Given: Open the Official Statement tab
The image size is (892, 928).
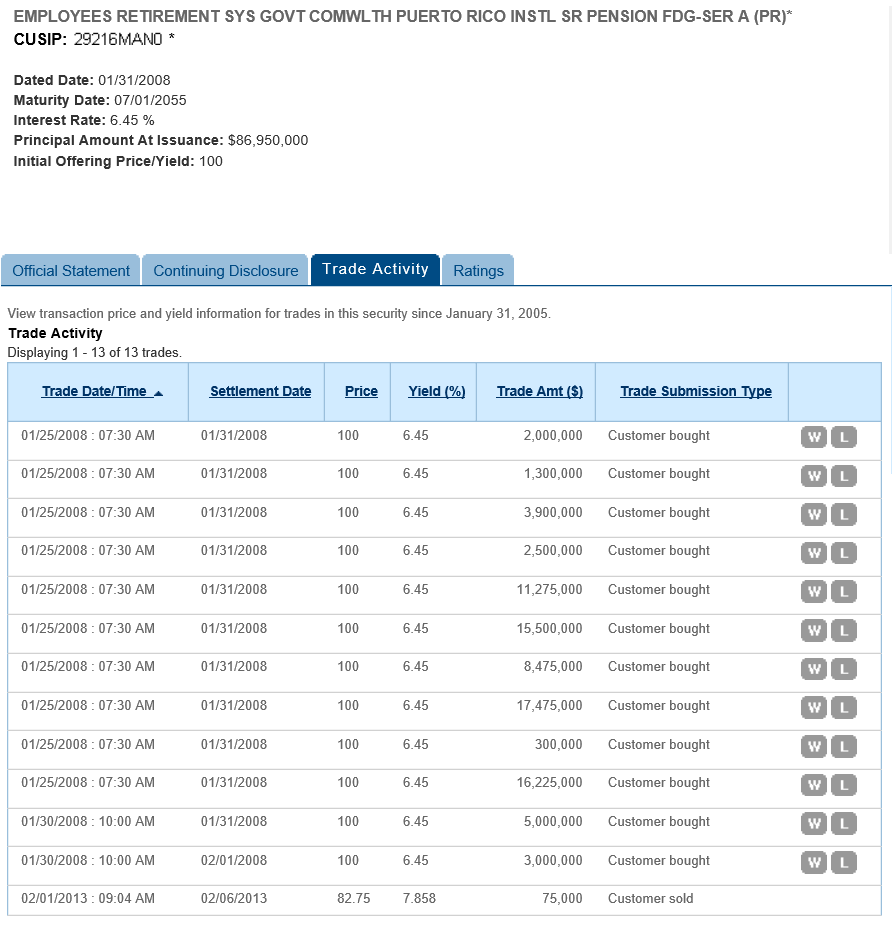Looking at the screenshot, I should [x=70, y=270].
